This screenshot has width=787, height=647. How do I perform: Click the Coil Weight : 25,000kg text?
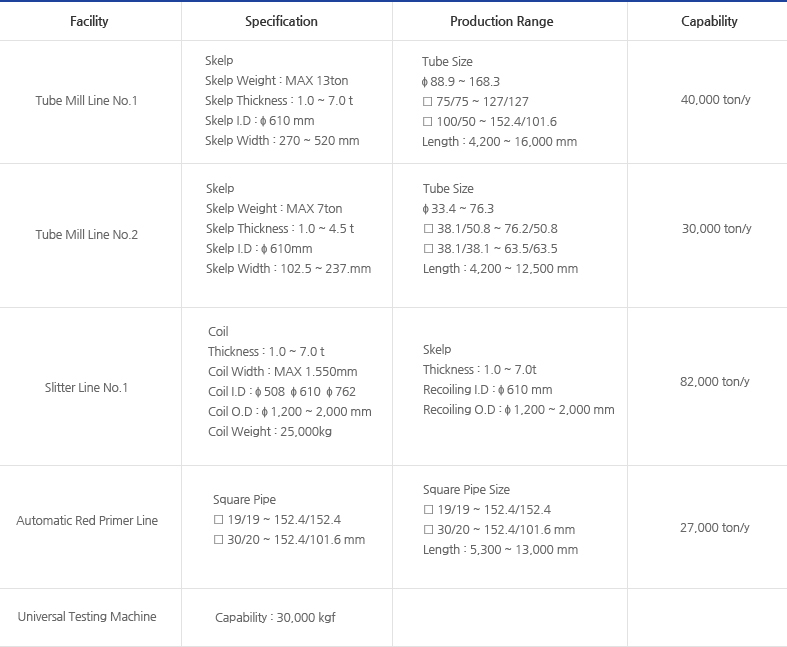pos(270,432)
